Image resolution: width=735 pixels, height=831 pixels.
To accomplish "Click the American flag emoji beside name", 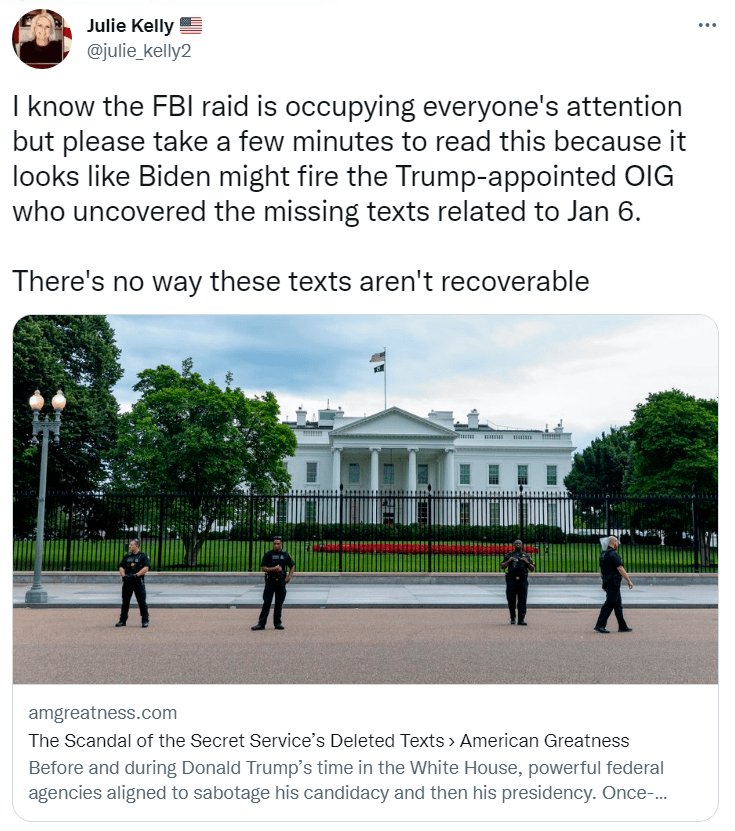I will [191, 25].
